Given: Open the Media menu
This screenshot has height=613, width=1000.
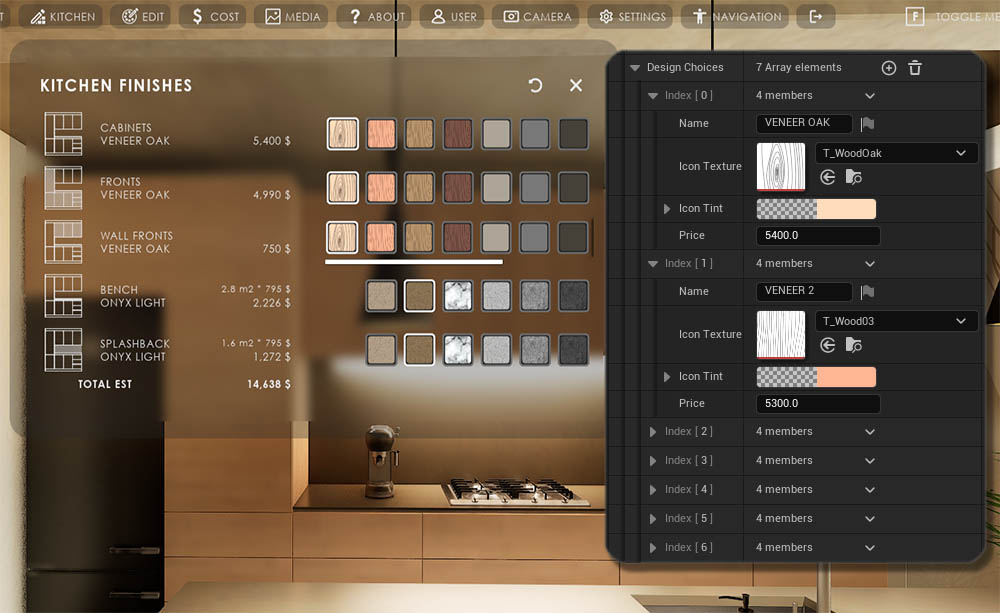Looking at the screenshot, I should pyautogui.click(x=292, y=17).
